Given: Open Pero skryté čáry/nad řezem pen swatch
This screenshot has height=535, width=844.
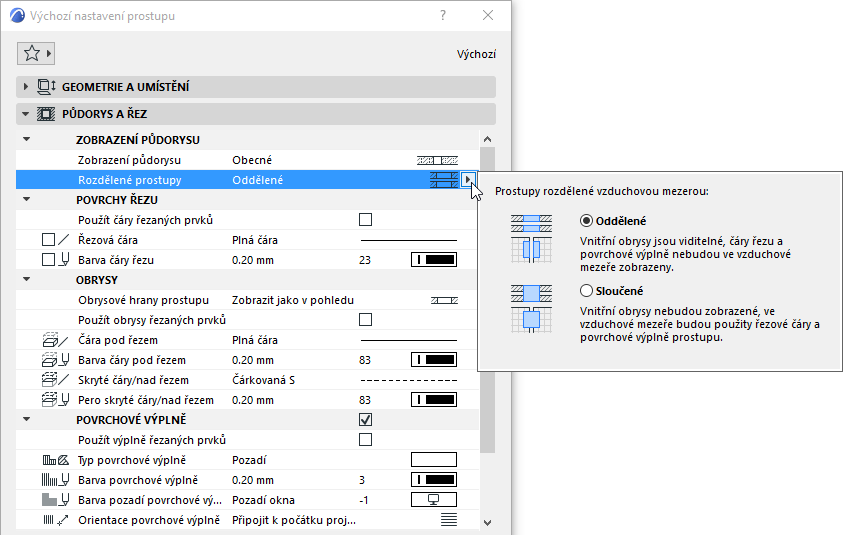Looking at the screenshot, I should (434, 400).
